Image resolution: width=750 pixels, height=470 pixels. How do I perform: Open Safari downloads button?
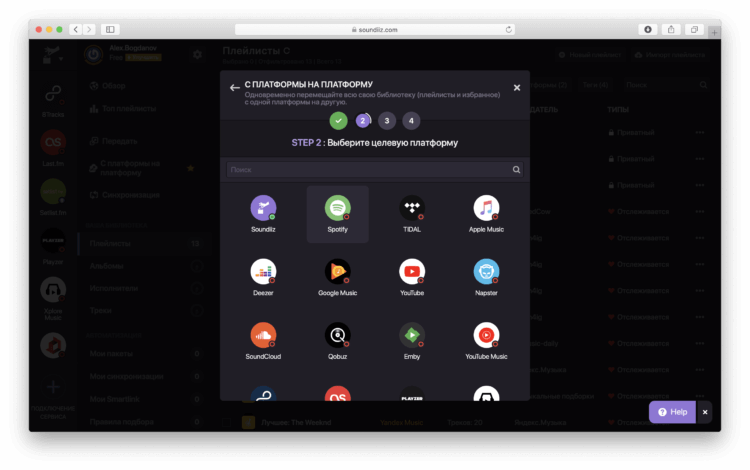coord(648,30)
